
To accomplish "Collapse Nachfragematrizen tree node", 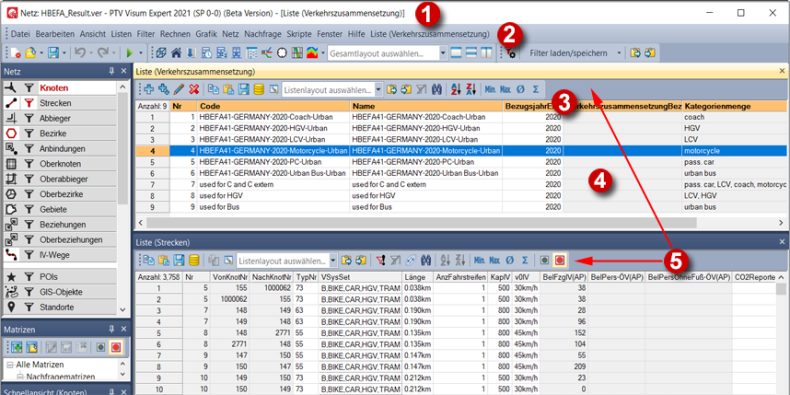I will [20, 376].
